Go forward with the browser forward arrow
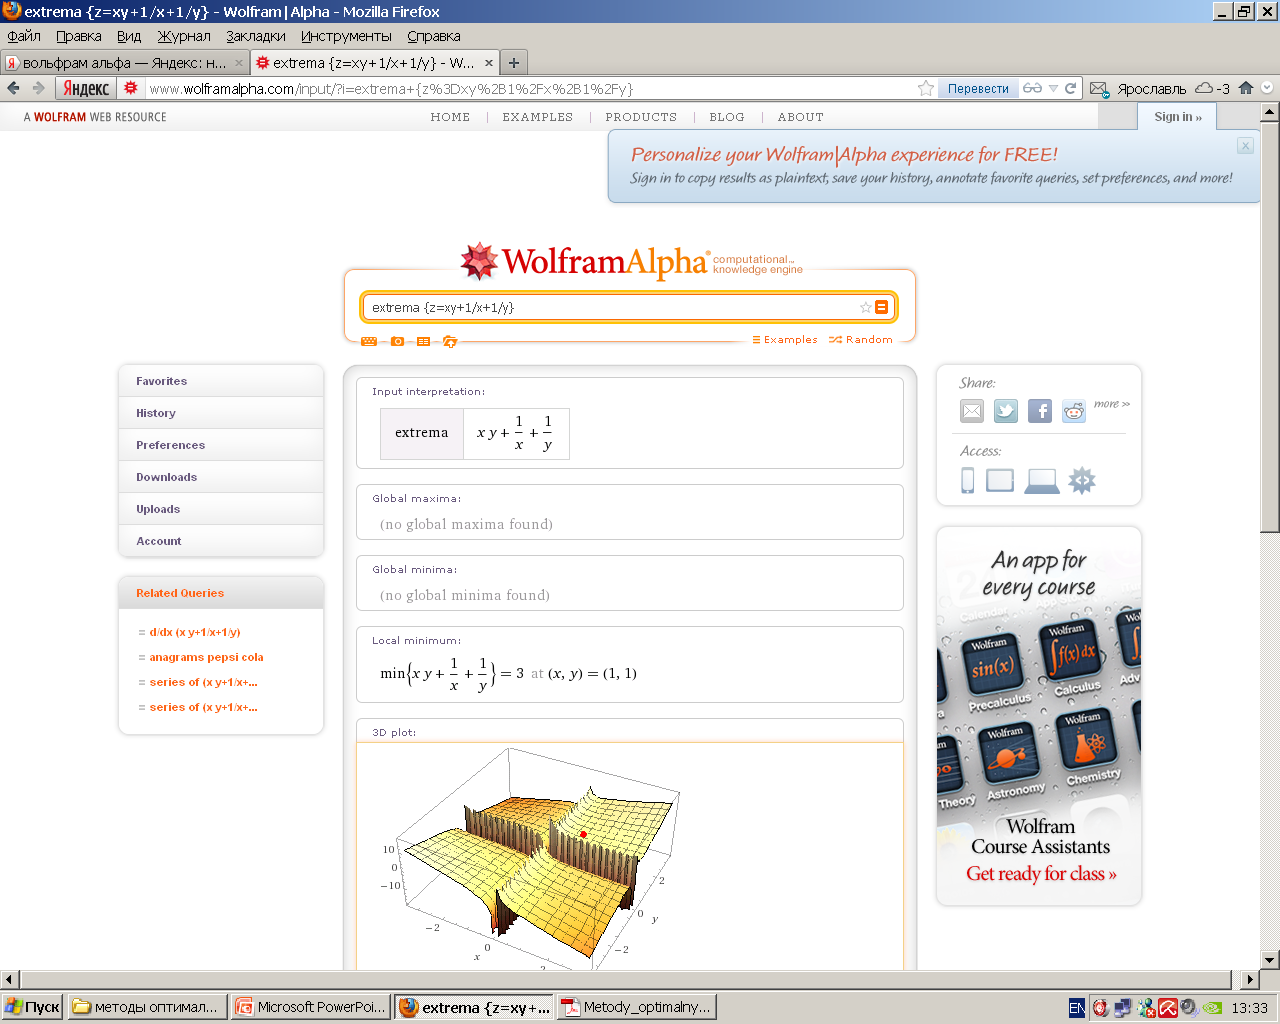This screenshot has height=1024, width=1280. coord(38,88)
